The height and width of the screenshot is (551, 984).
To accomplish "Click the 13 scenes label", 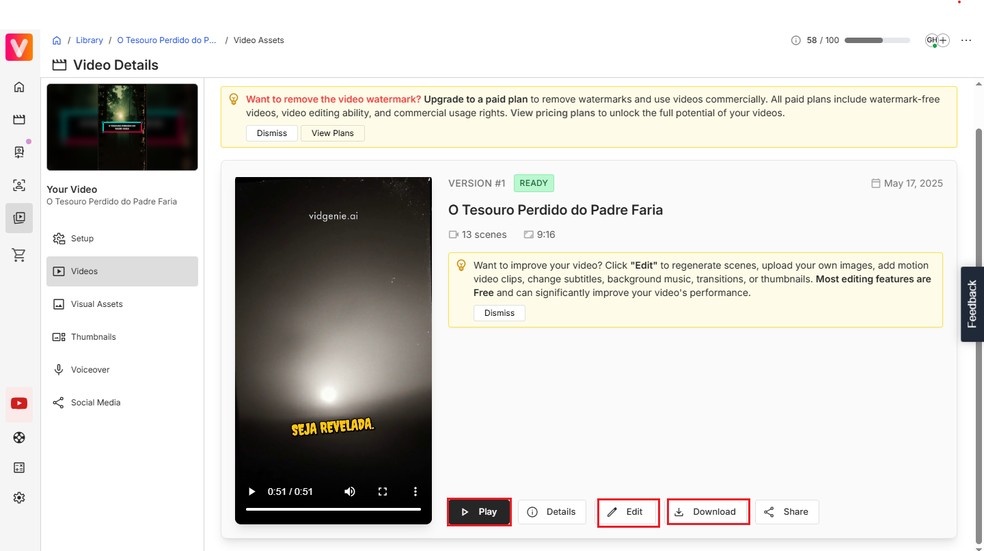I will (478, 235).
